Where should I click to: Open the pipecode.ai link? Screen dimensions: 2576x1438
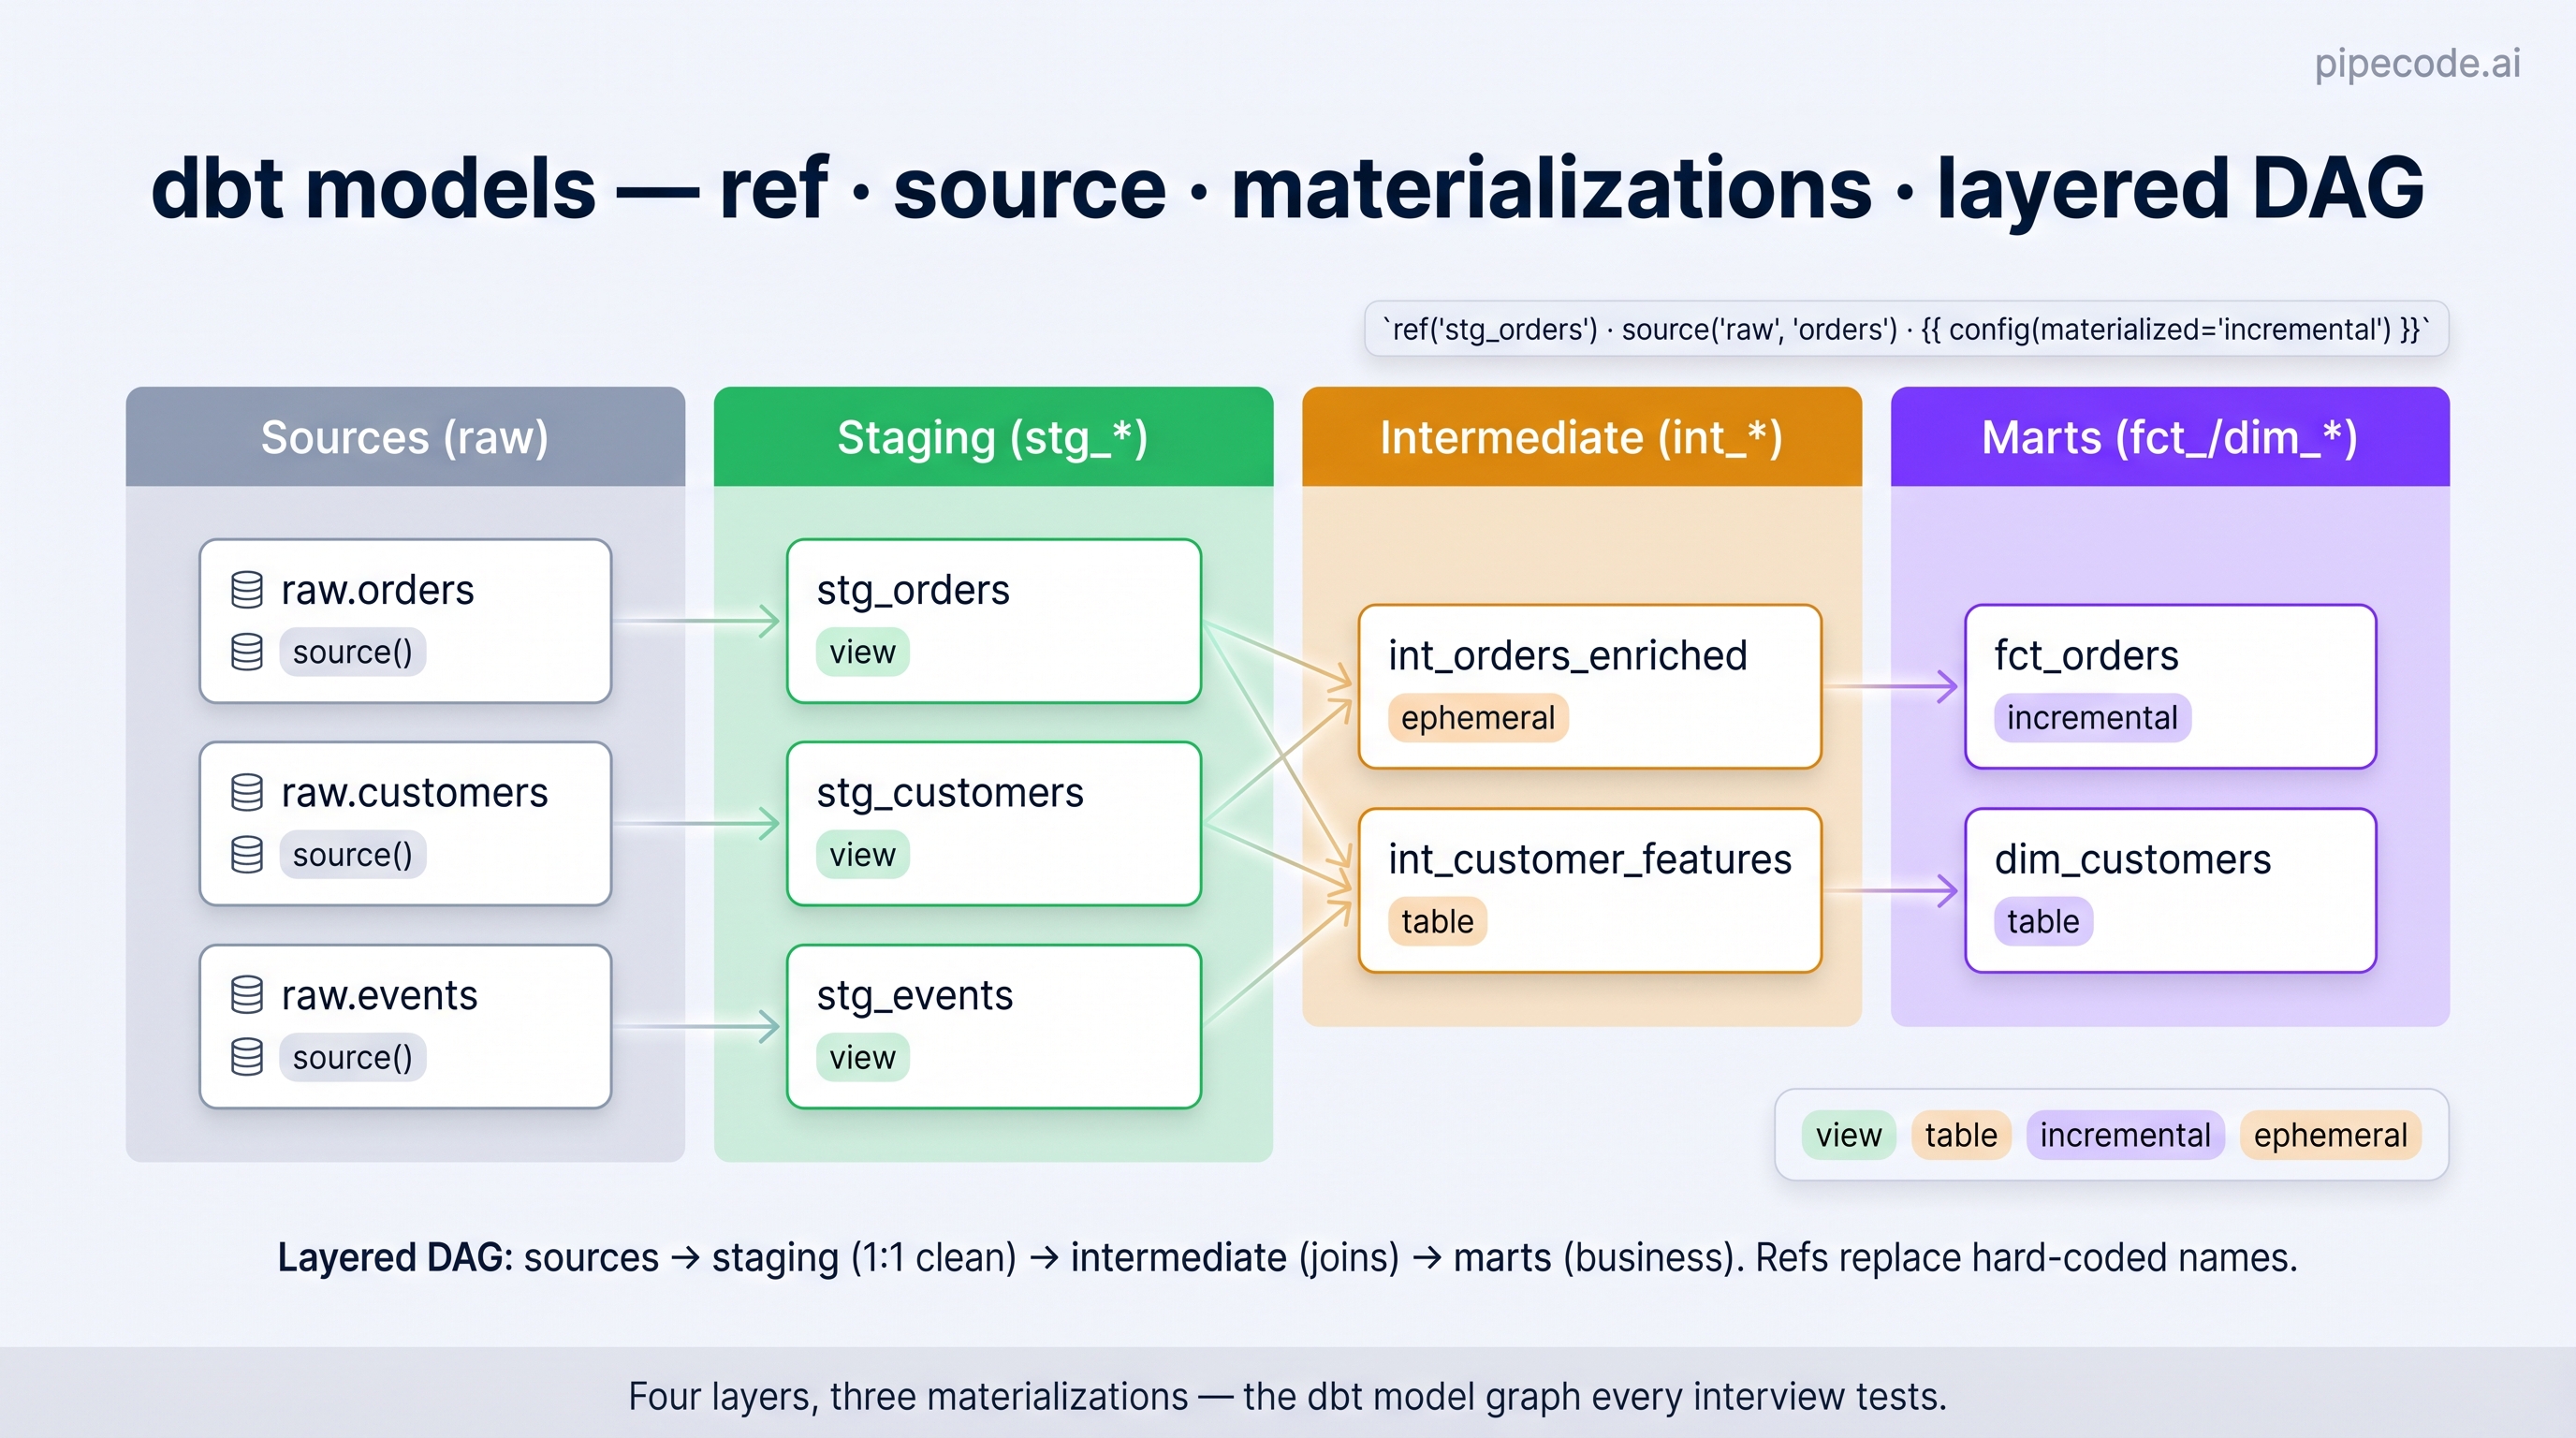[2417, 63]
